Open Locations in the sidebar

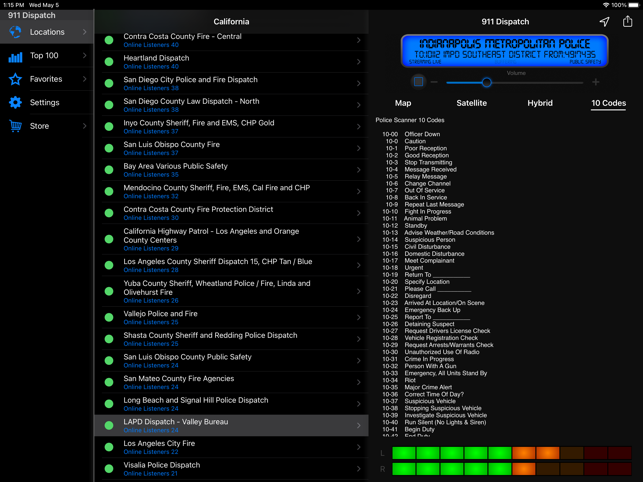[x=47, y=32]
